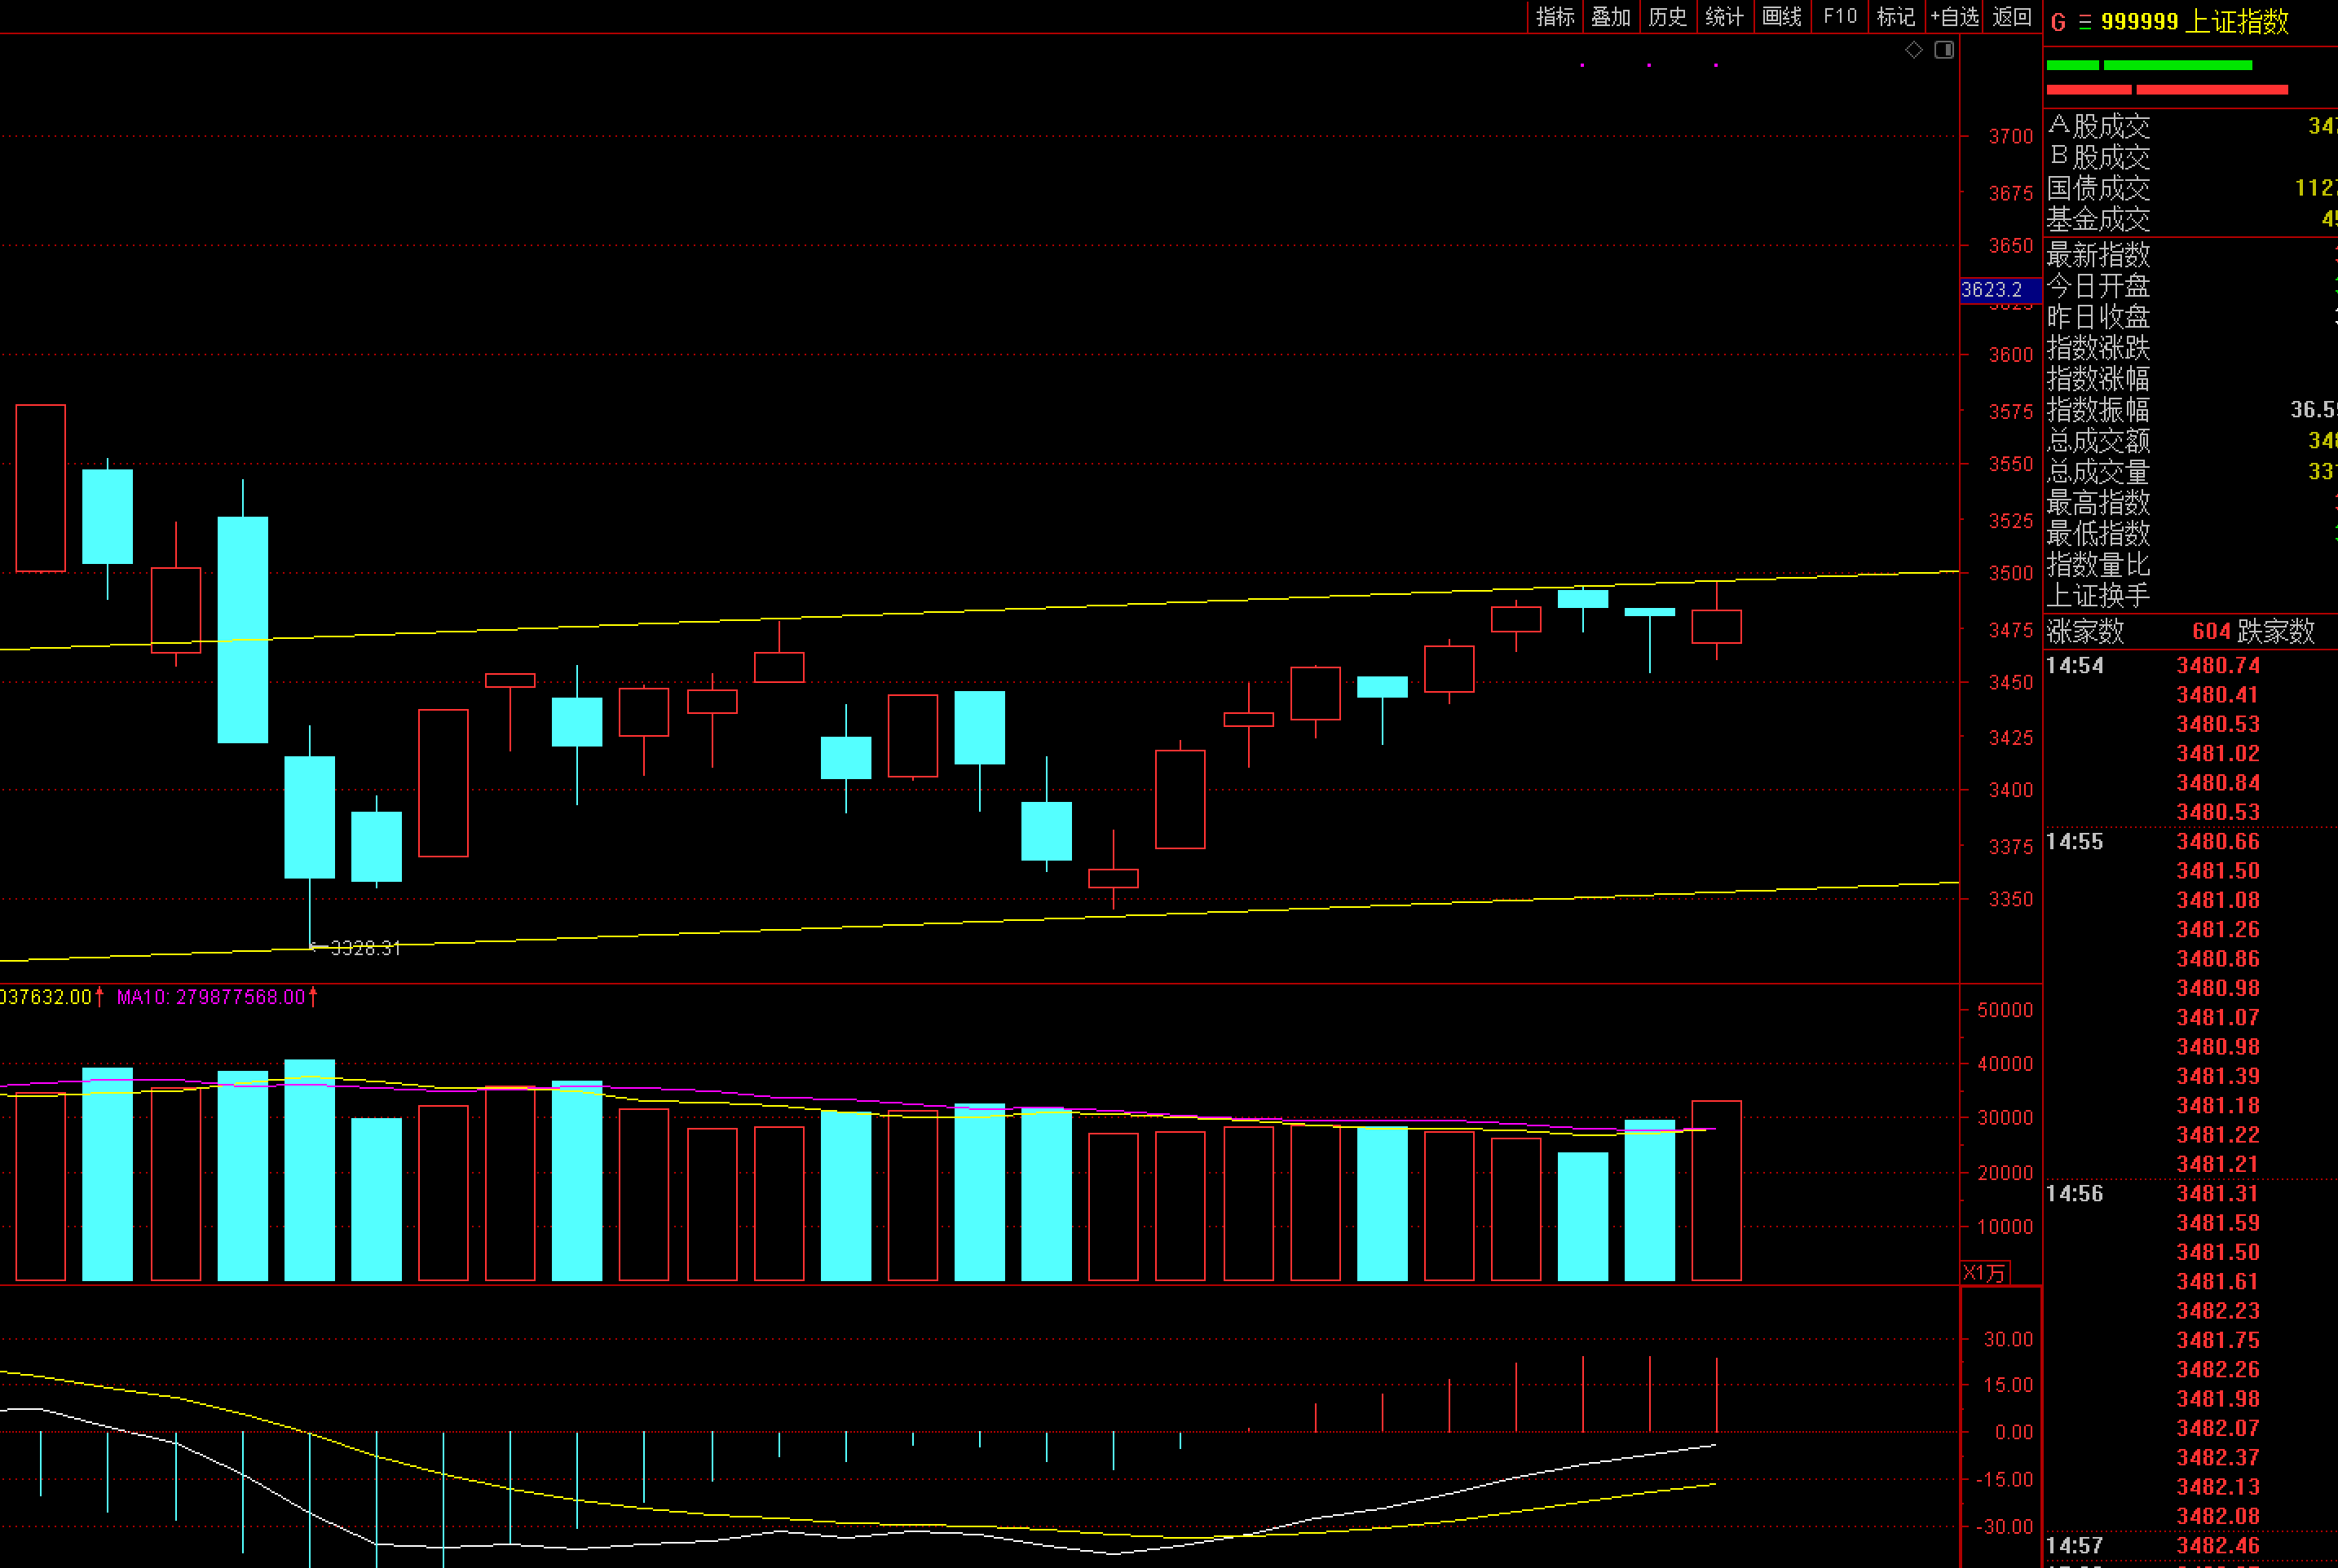Click the 跌家数 label
2338x1568 pixels.
click(2276, 631)
